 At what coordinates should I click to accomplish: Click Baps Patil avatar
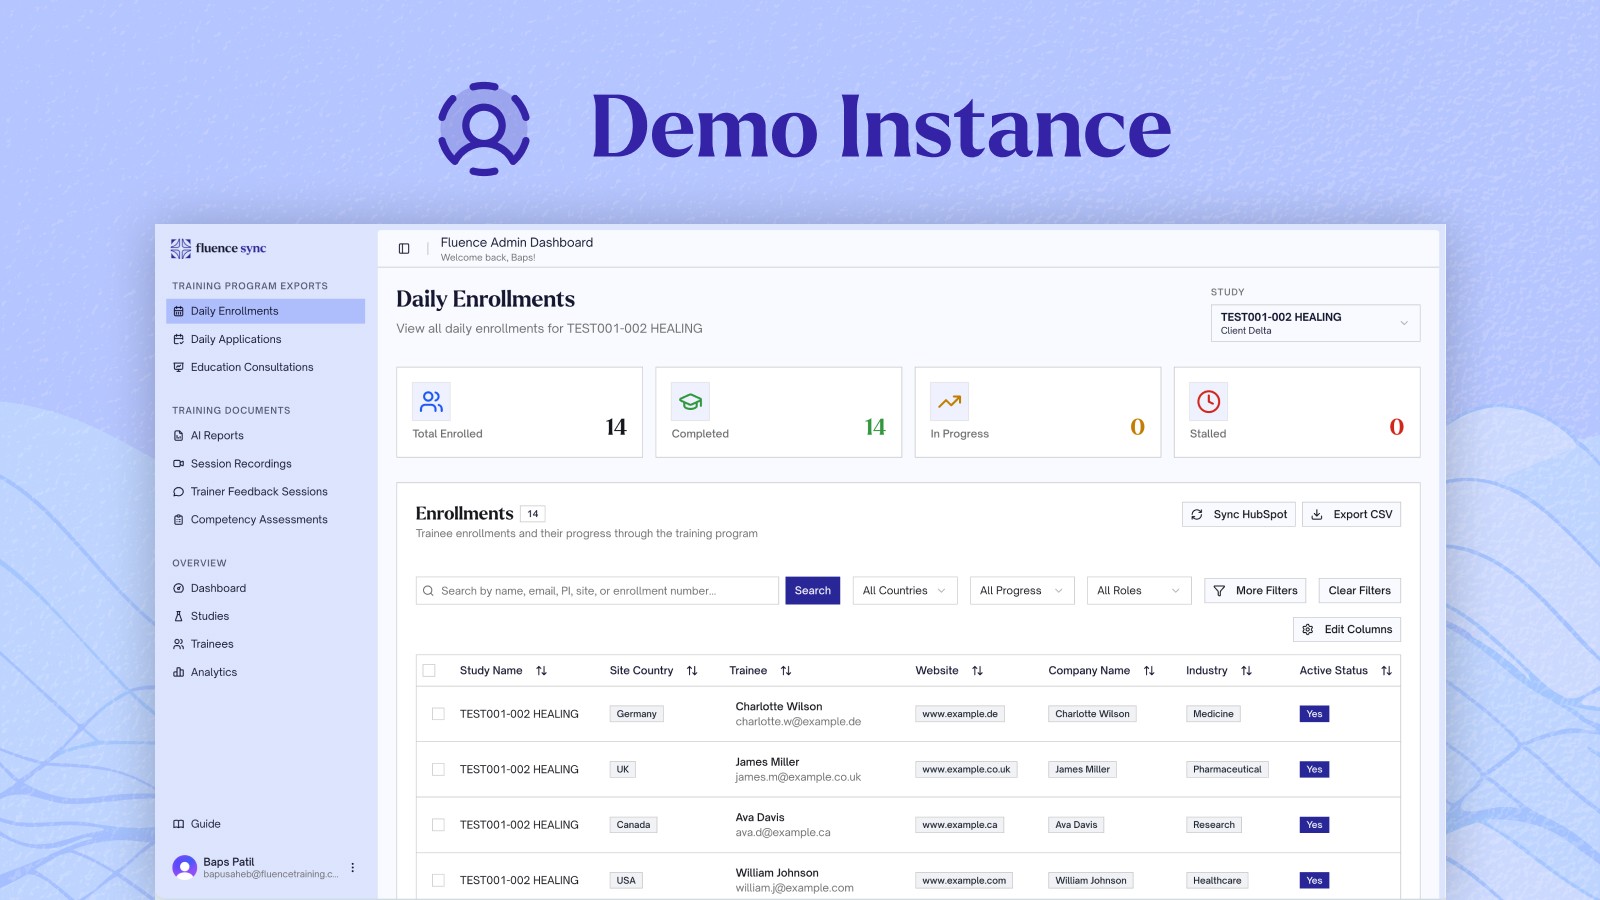coord(185,867)
